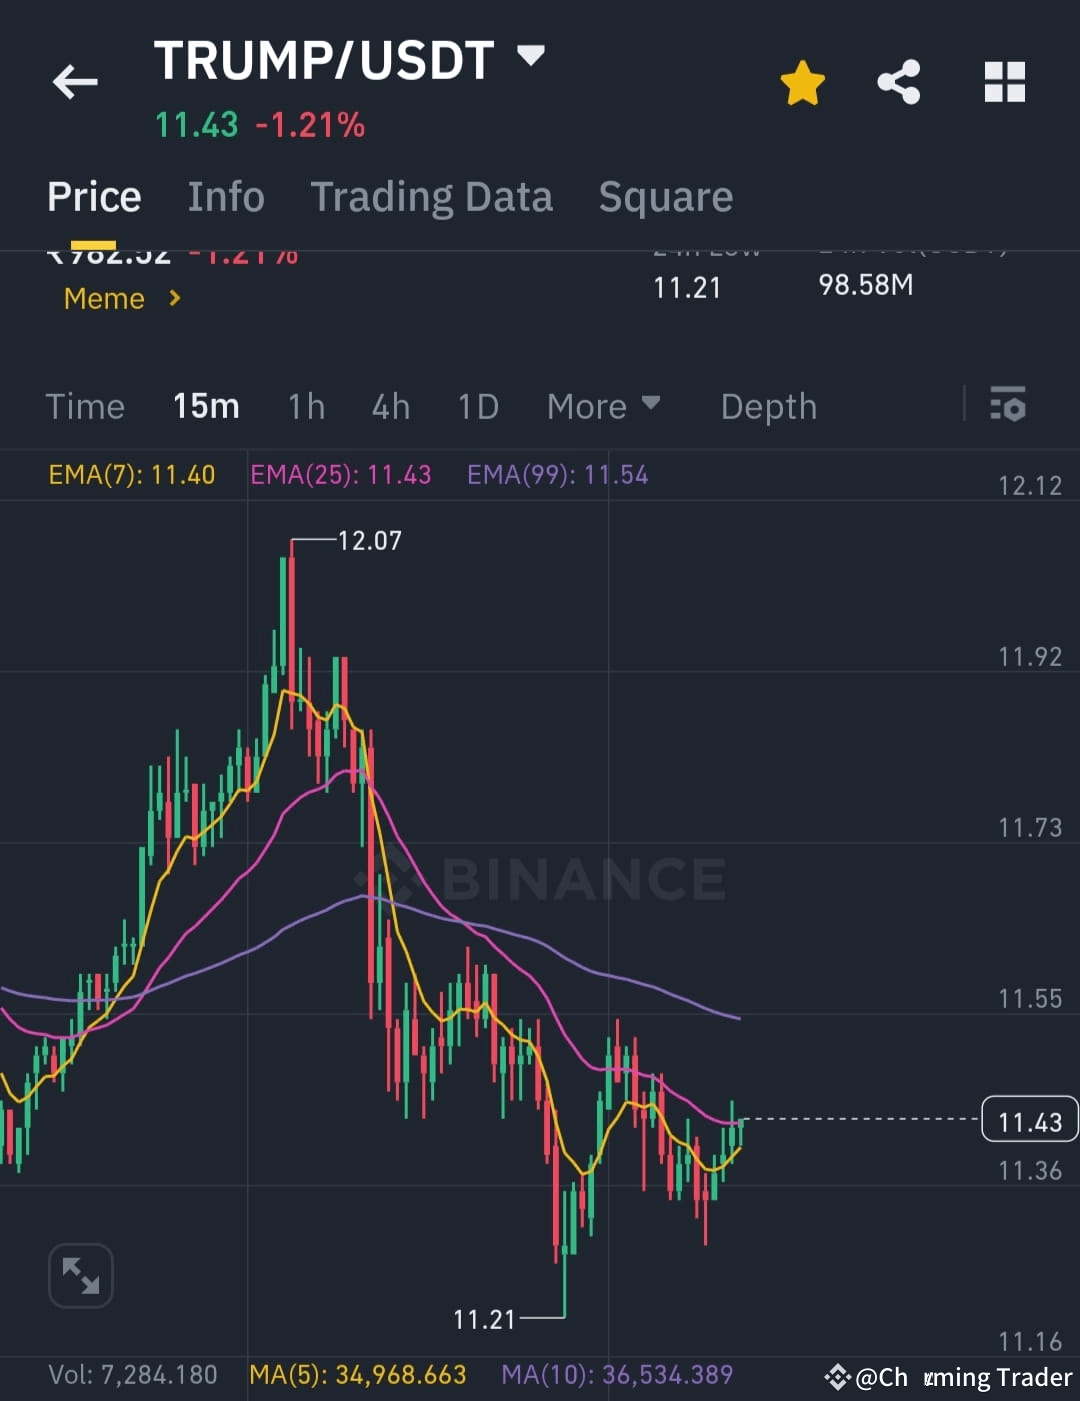Screen dimensions: 1080x1401
Task: Open the Depth chart view
Action: [769, 406]
